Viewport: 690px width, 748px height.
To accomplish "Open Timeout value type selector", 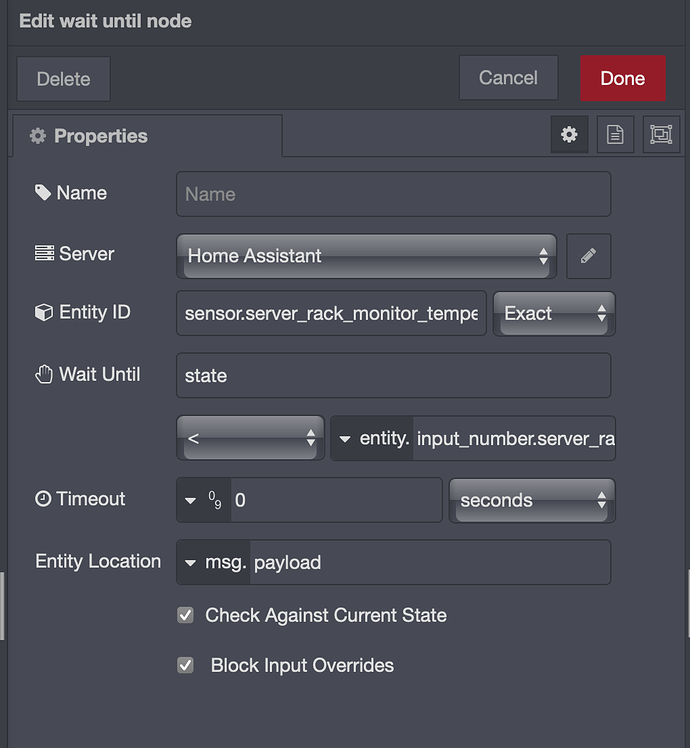I will [204, 500].
